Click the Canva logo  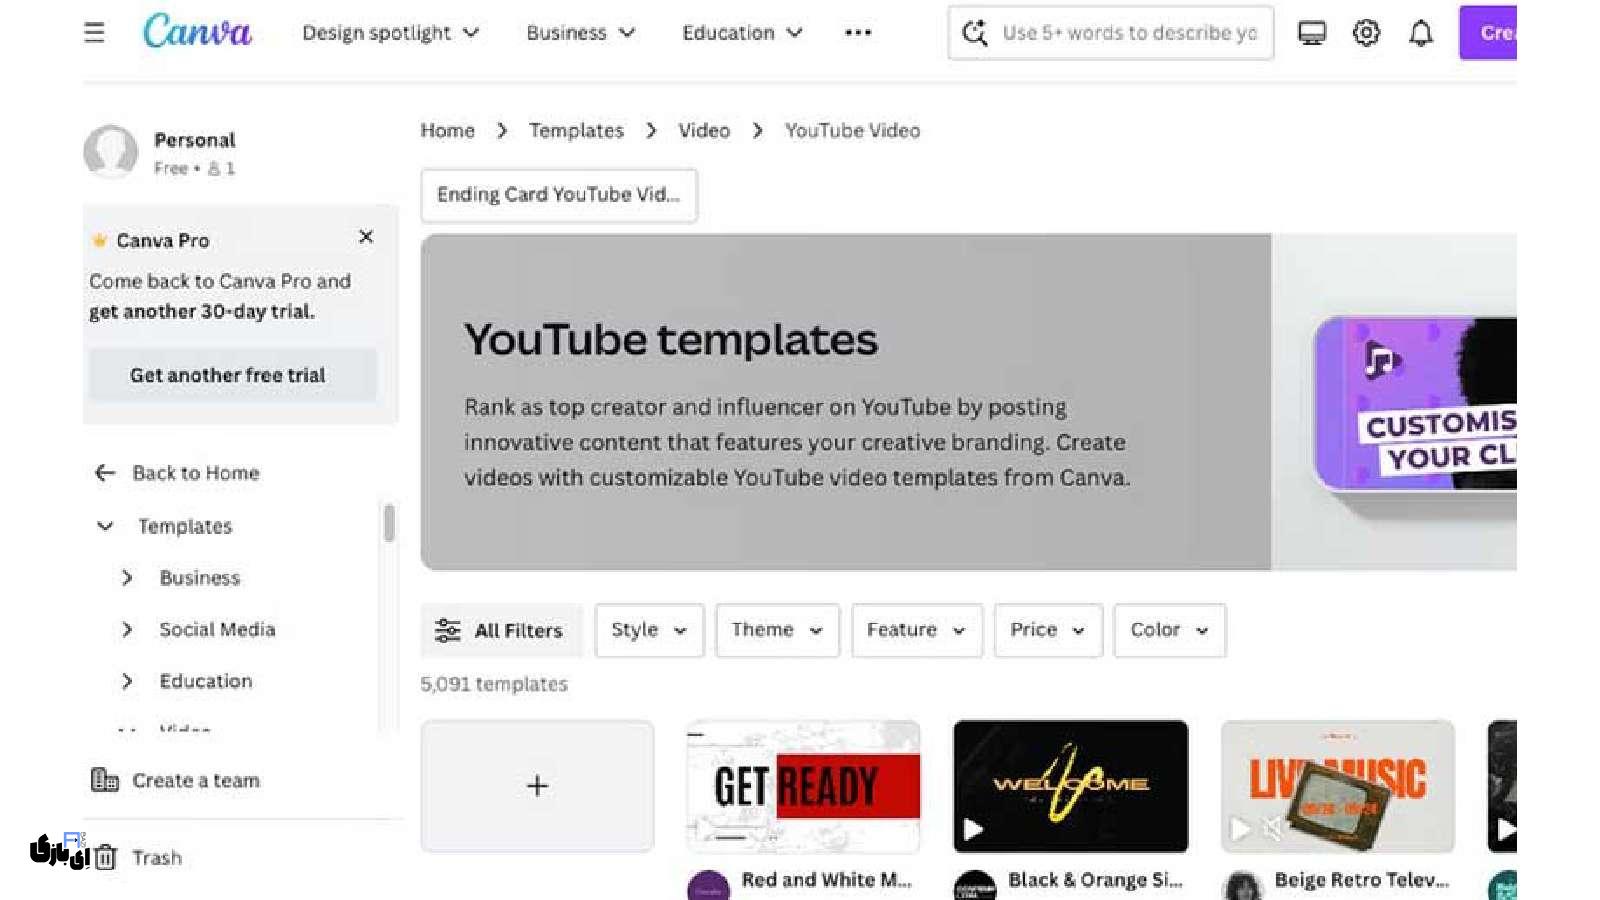197,31
